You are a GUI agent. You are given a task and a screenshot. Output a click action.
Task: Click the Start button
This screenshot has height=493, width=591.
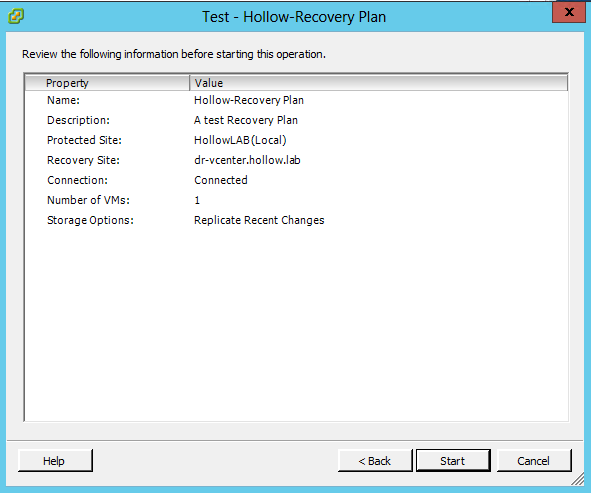(x=453, y=461)
